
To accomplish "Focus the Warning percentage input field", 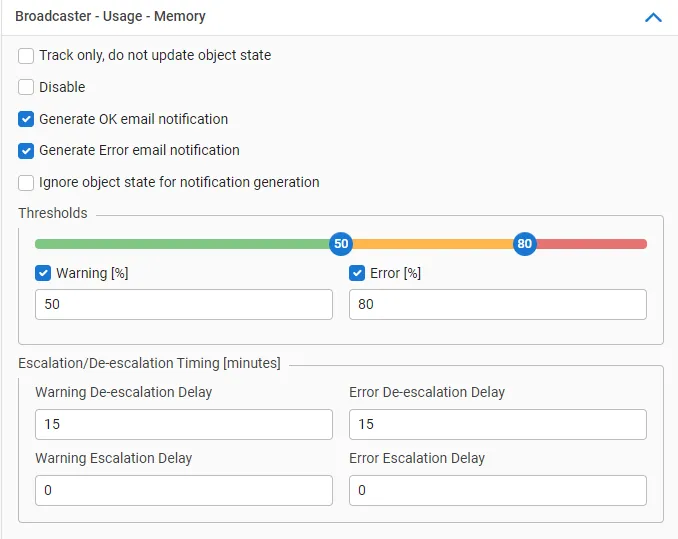I will [183, 305].
